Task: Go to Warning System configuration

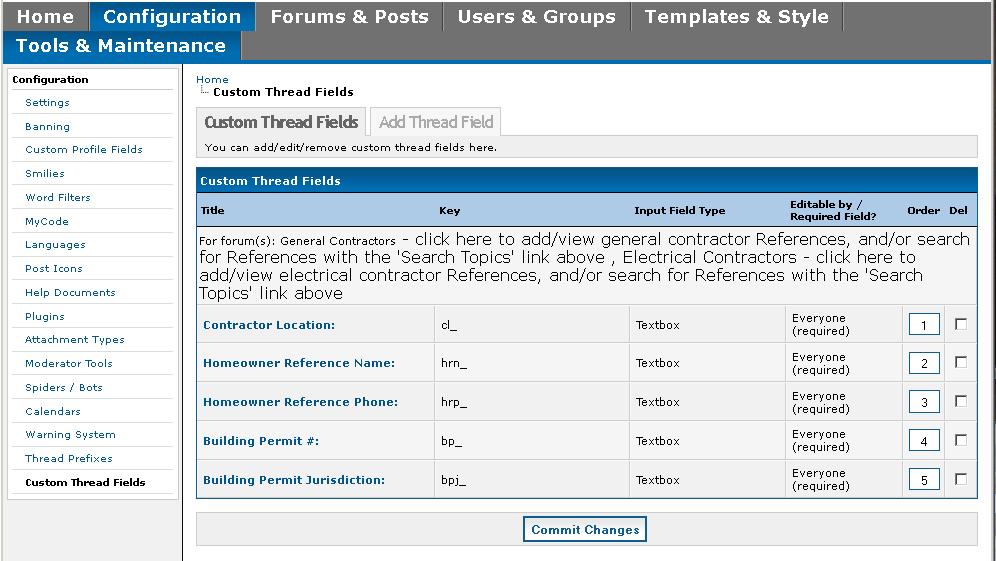Action: (x=70, y=435)
